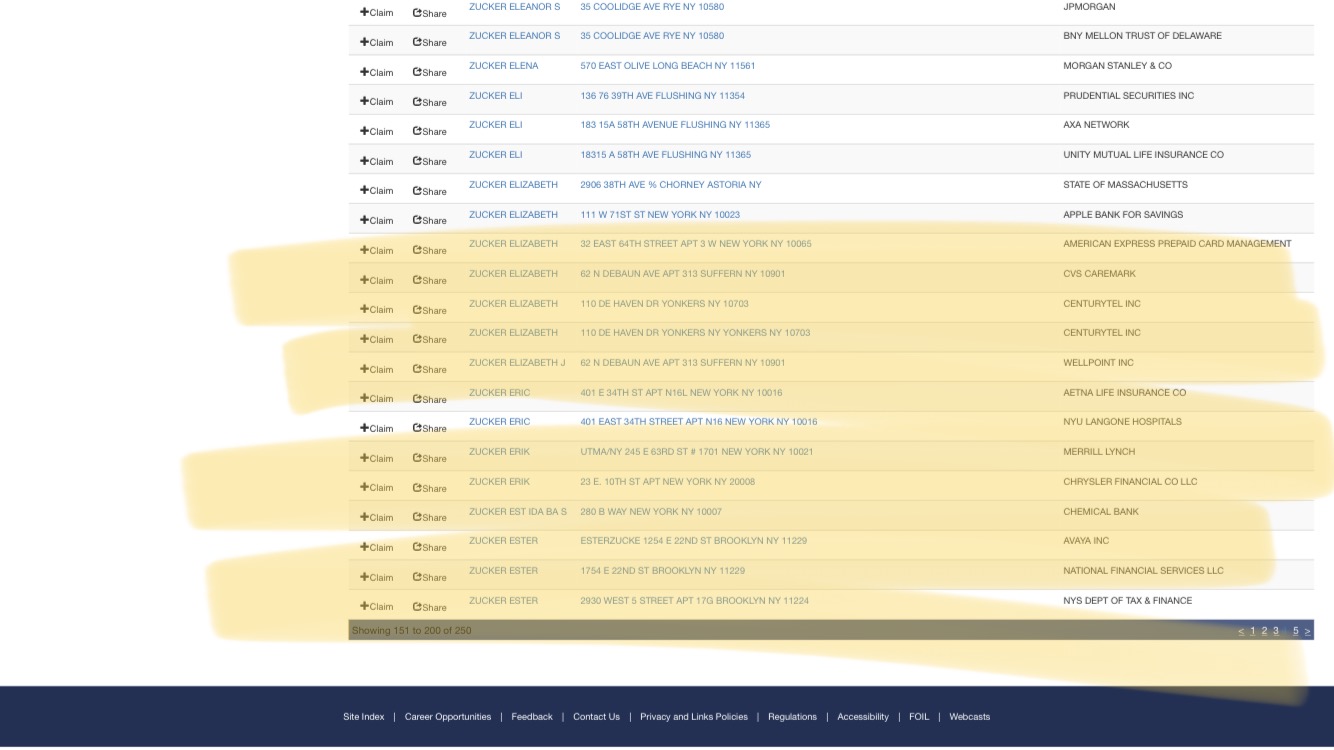Go to results page 3
This screenshot has height=750, width=1334.
[1276, 631]
